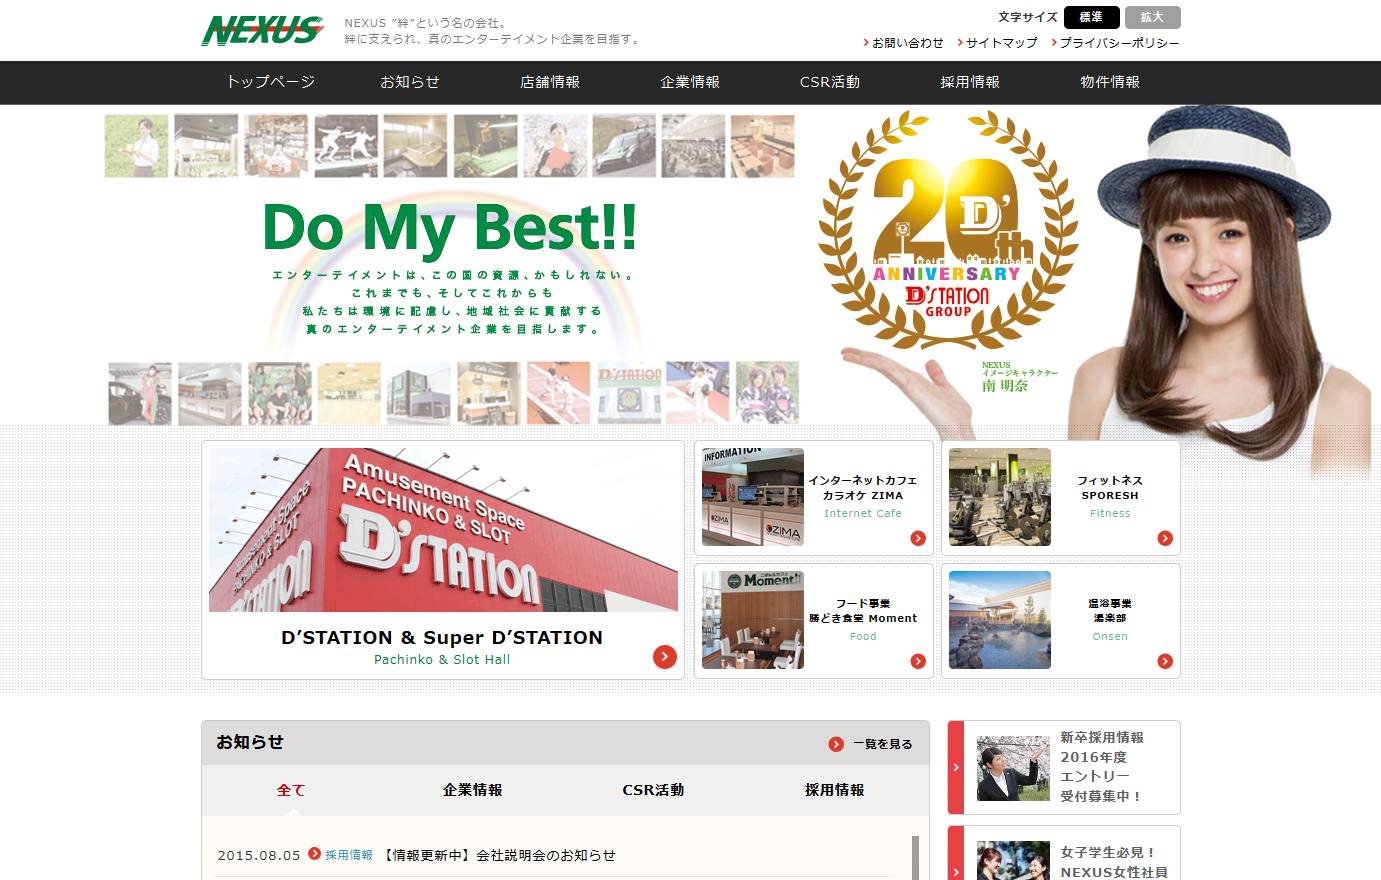
Task: Click the fencing photo in top strip
Action: pos(346,146)
